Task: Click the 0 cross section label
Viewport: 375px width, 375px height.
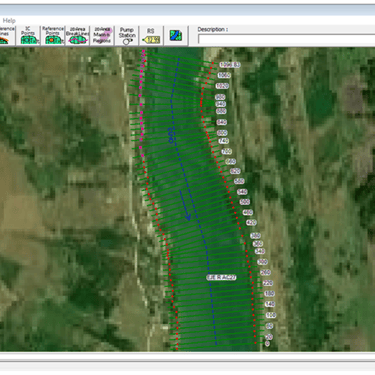Action: [x=267, y=344]
